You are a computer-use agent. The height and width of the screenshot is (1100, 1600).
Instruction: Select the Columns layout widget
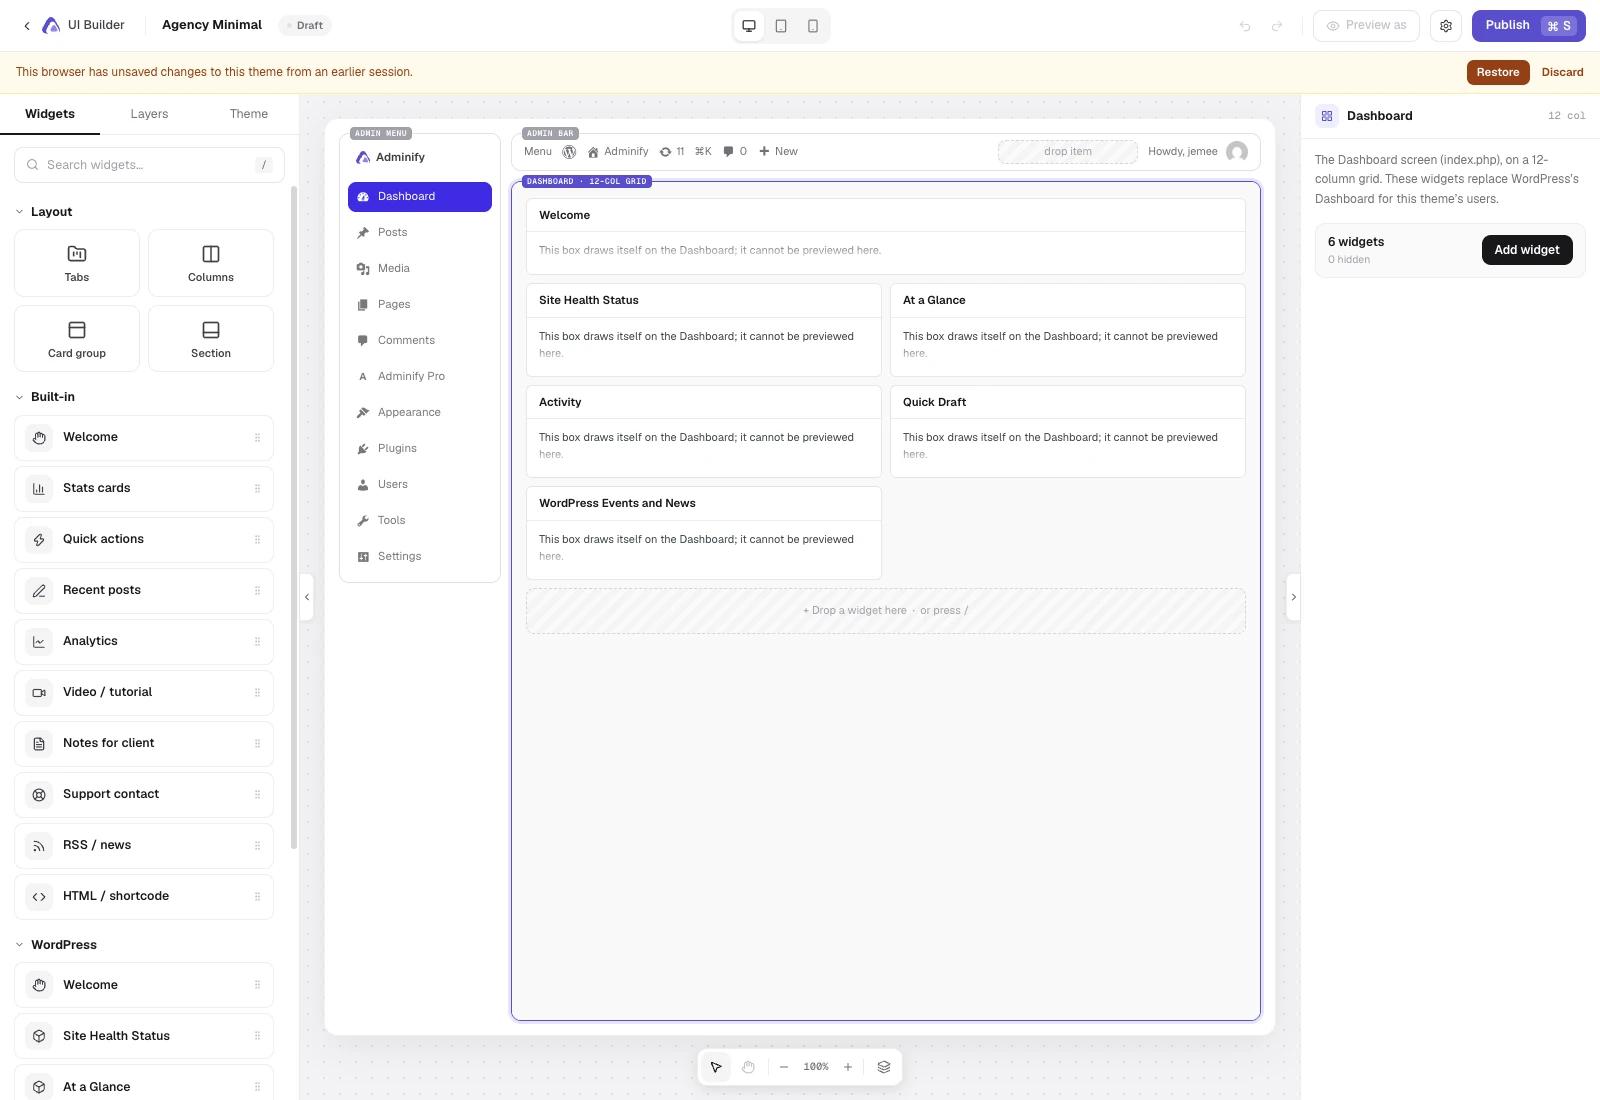[211, 263]
